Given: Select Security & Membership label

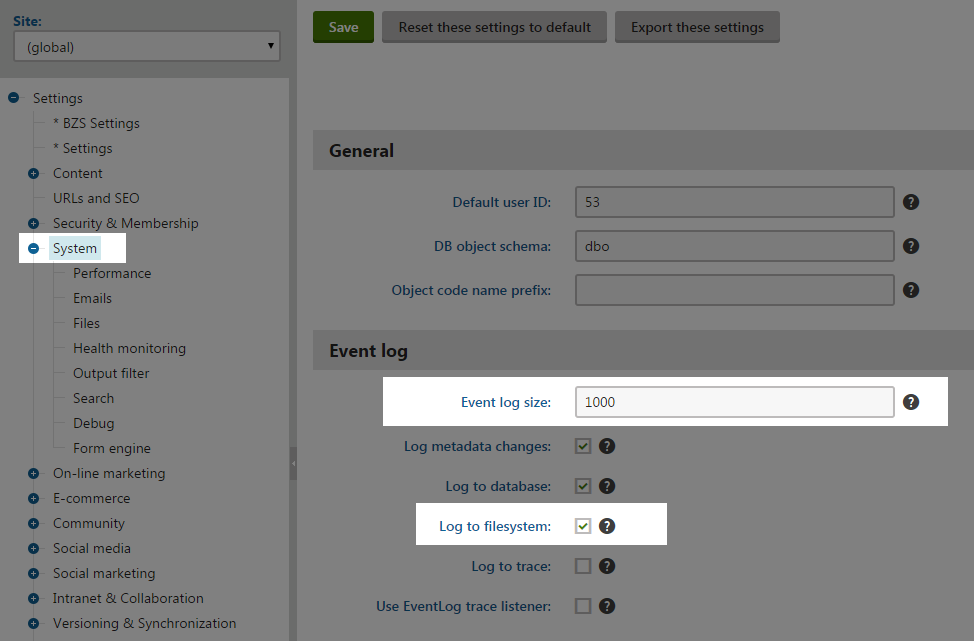Looking at the screenshot, I should [125, 223].
